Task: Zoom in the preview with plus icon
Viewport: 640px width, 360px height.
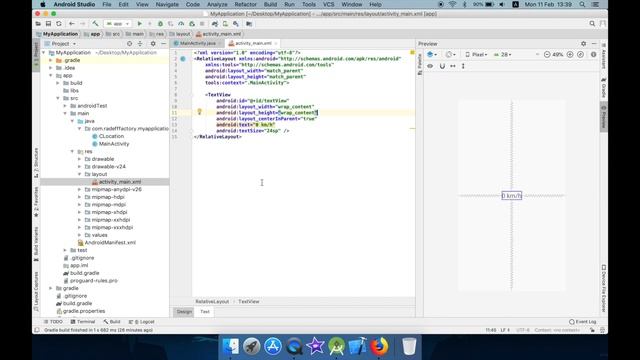Action: (x=570, y=54)
